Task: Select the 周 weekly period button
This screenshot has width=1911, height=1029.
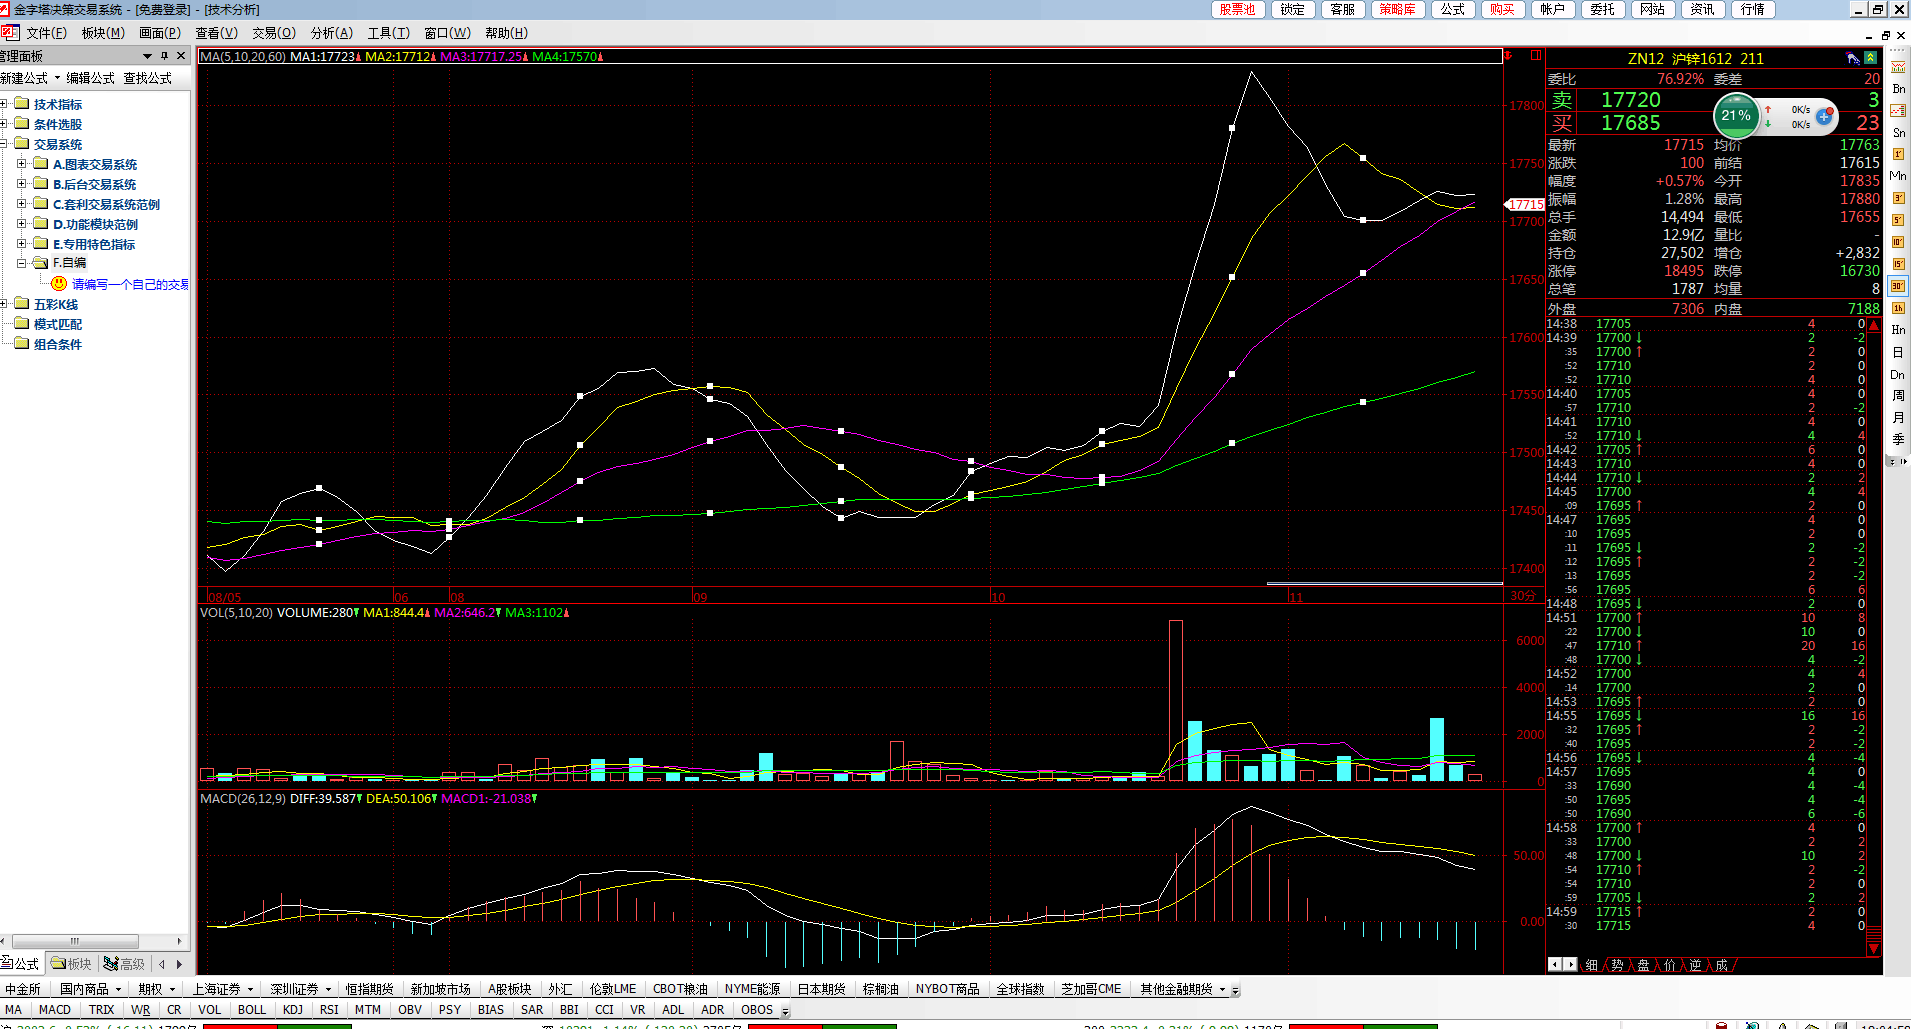Action: pos(1897,396)
